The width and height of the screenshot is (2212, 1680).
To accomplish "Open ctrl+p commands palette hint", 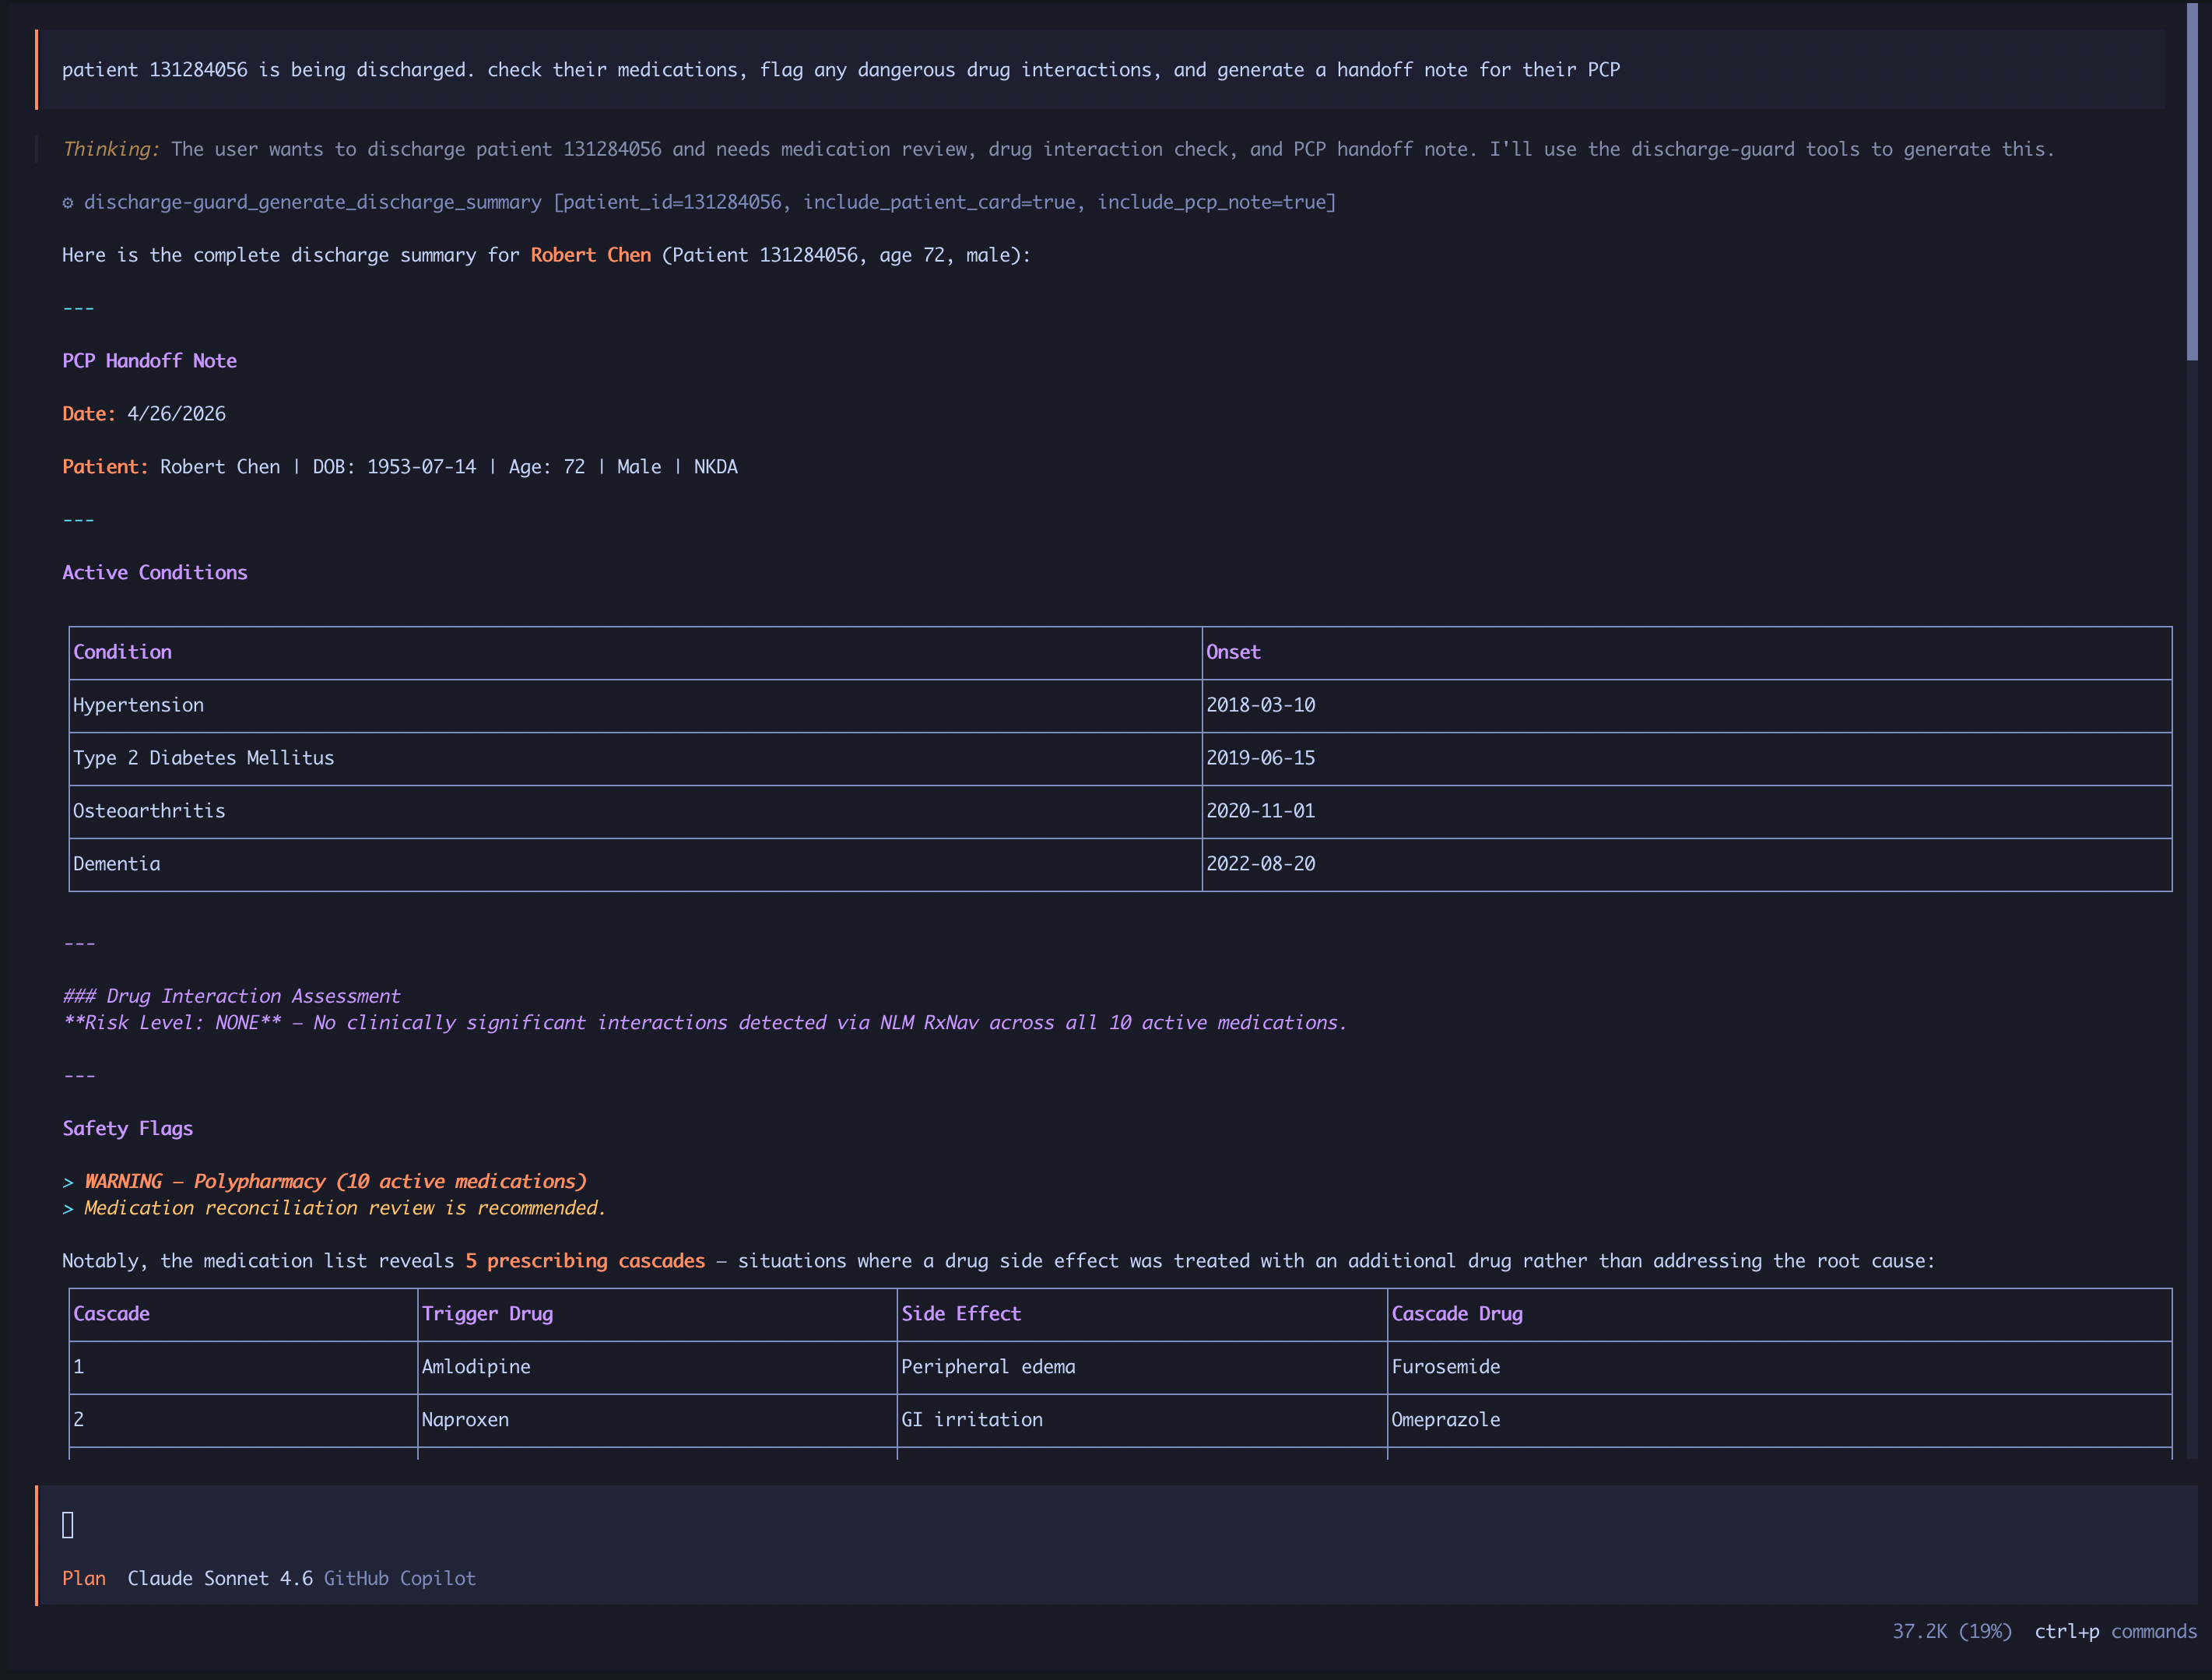I will (2115, 1631).
